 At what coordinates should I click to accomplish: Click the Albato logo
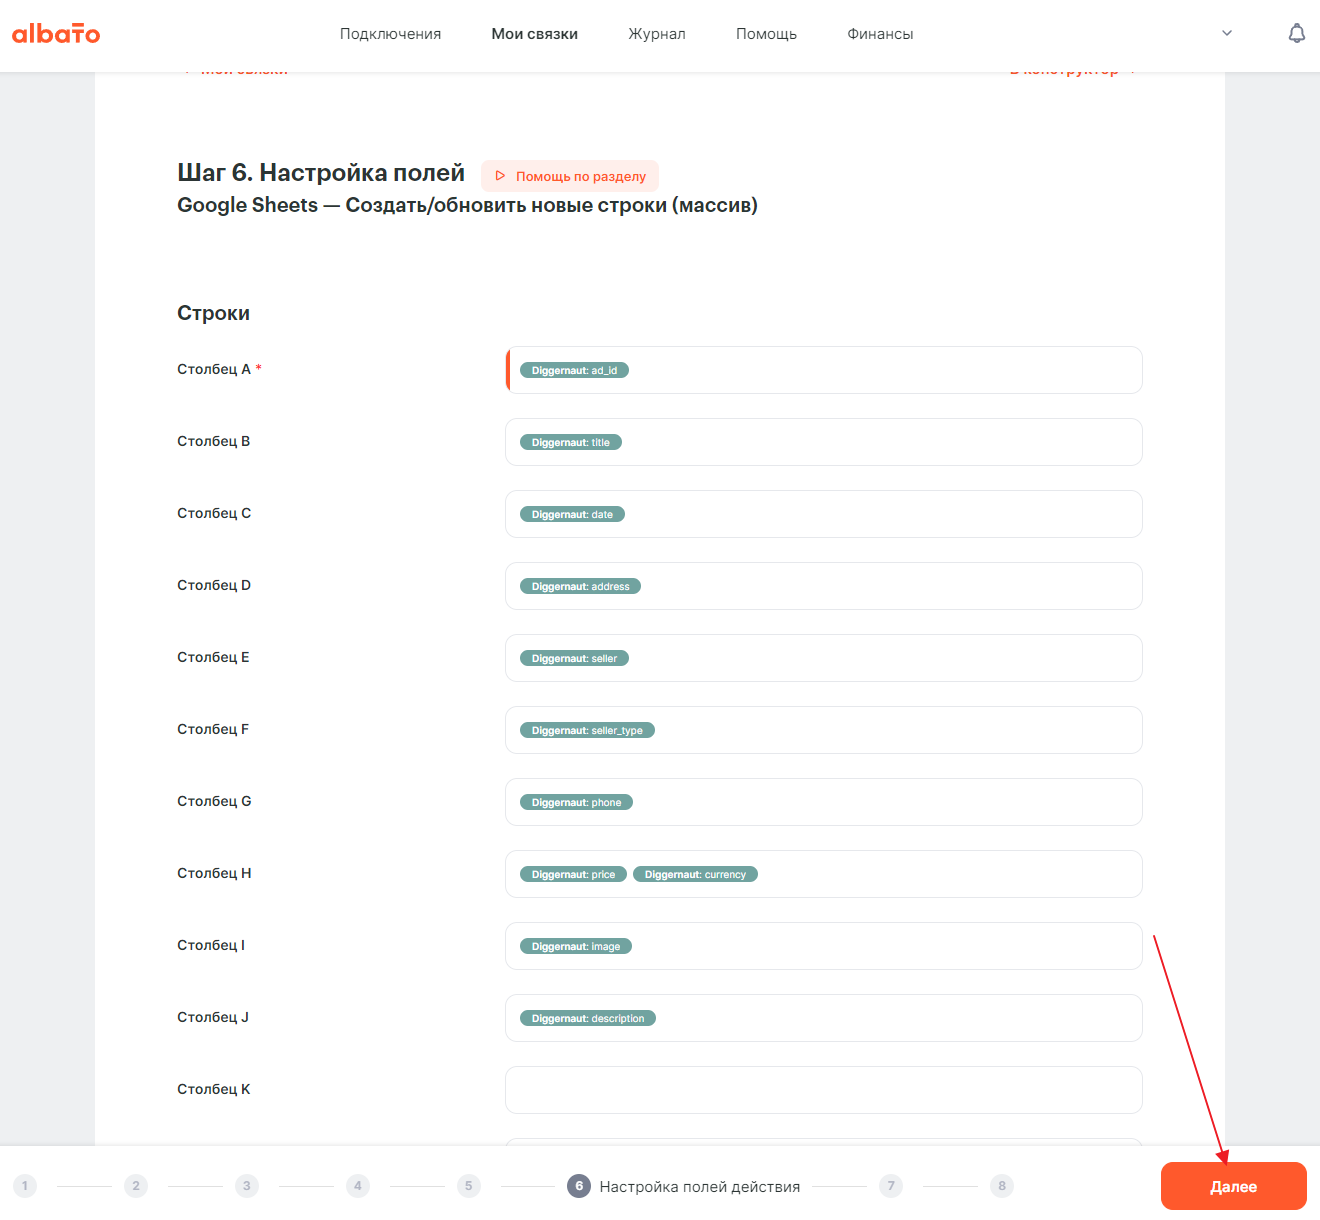tap(56, 34)
